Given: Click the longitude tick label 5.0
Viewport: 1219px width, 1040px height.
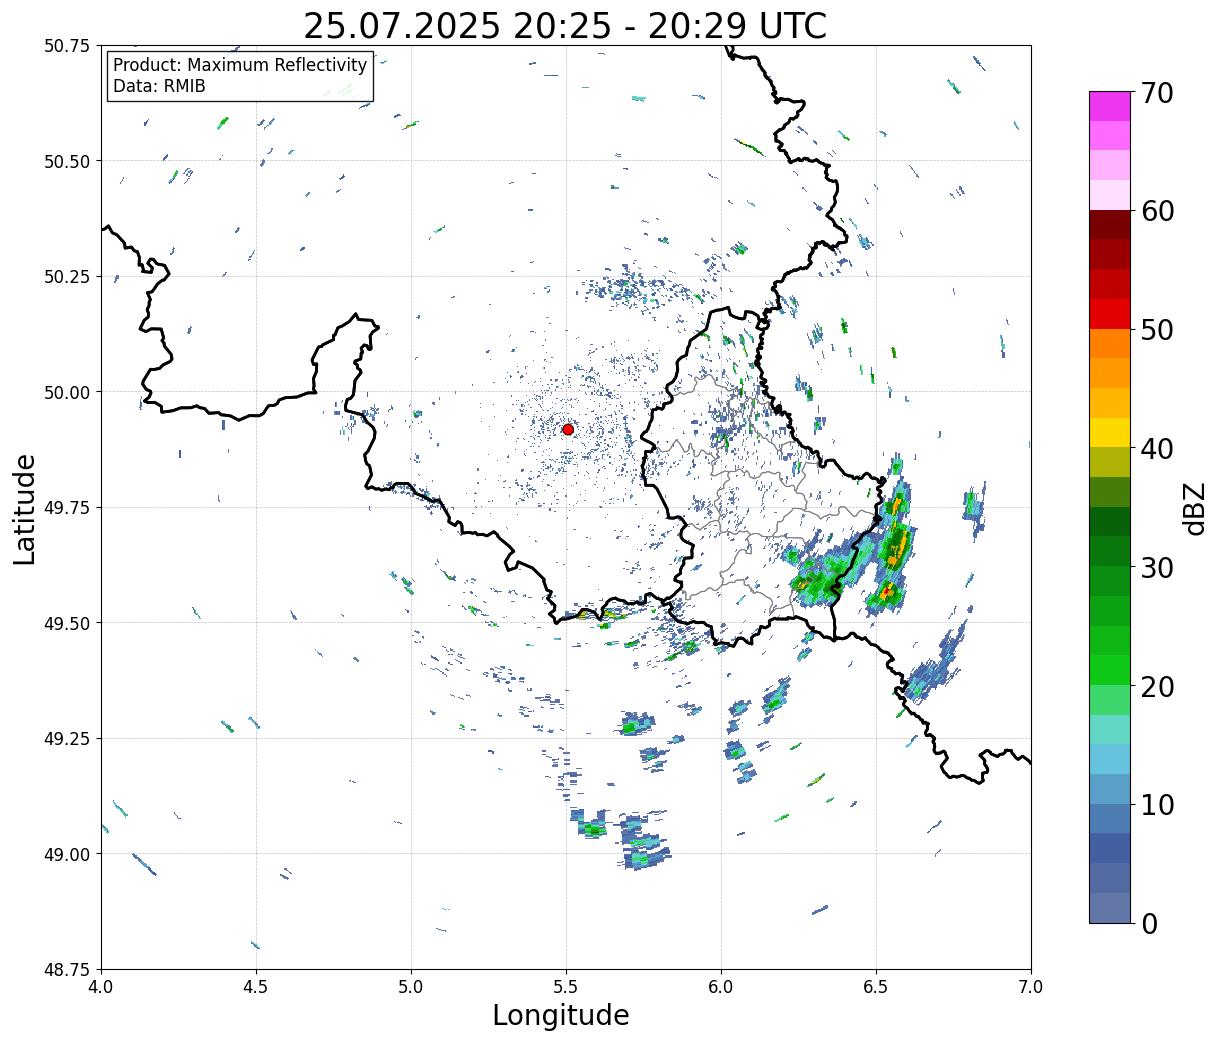Looking at the screenshot, I should click(x=412, y=987).
